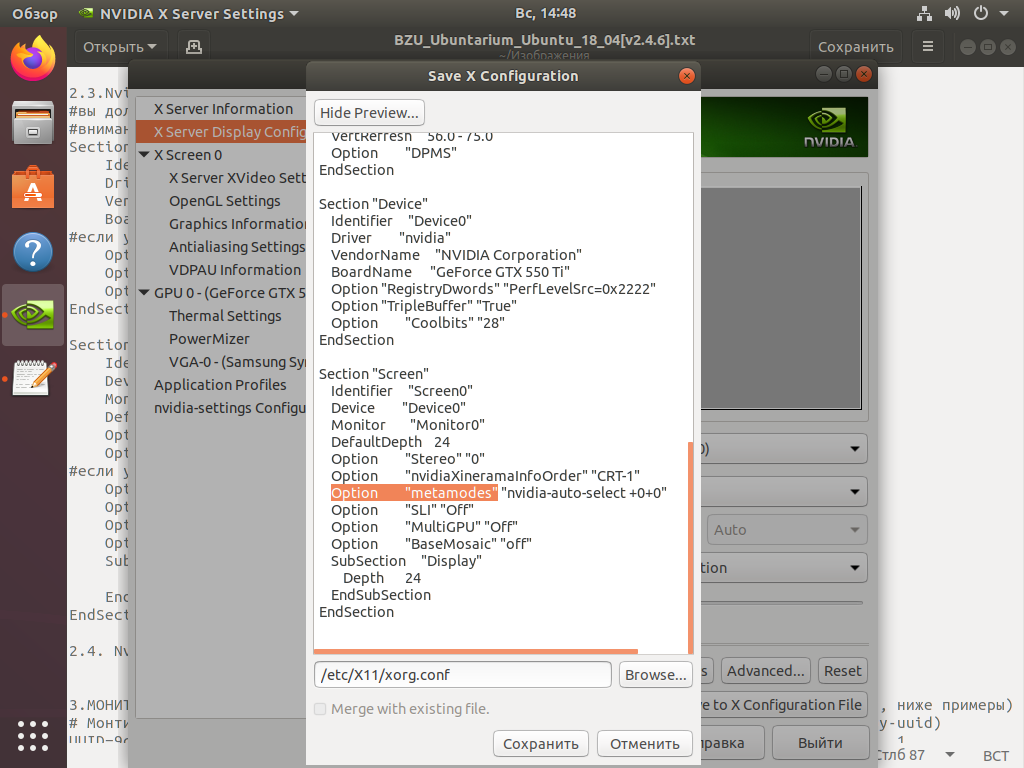Viewport: 1024px width, 768px height.
Task: Open the text editor dock icon
Action: pyautogui.click(x=34, y=377)
